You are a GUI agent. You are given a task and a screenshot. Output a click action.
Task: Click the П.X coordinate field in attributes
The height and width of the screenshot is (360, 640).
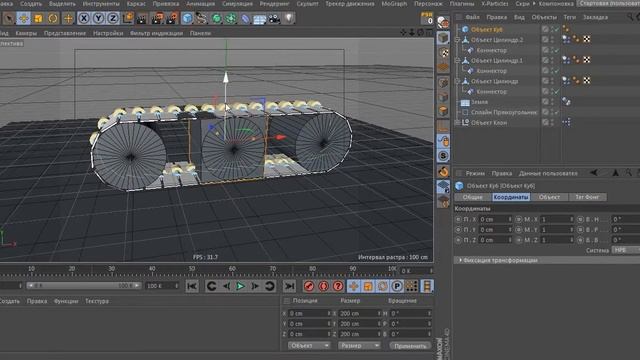[x=495, y=219]
